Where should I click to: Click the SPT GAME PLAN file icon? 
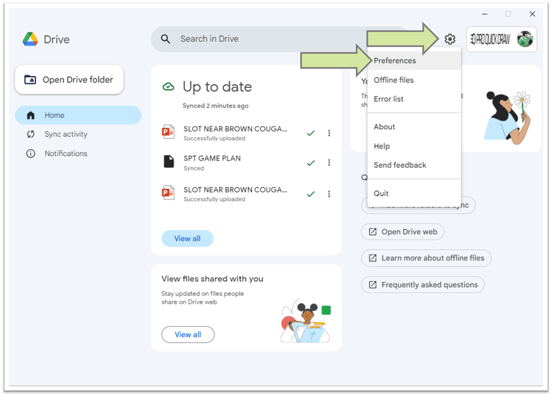pos(169,162)
